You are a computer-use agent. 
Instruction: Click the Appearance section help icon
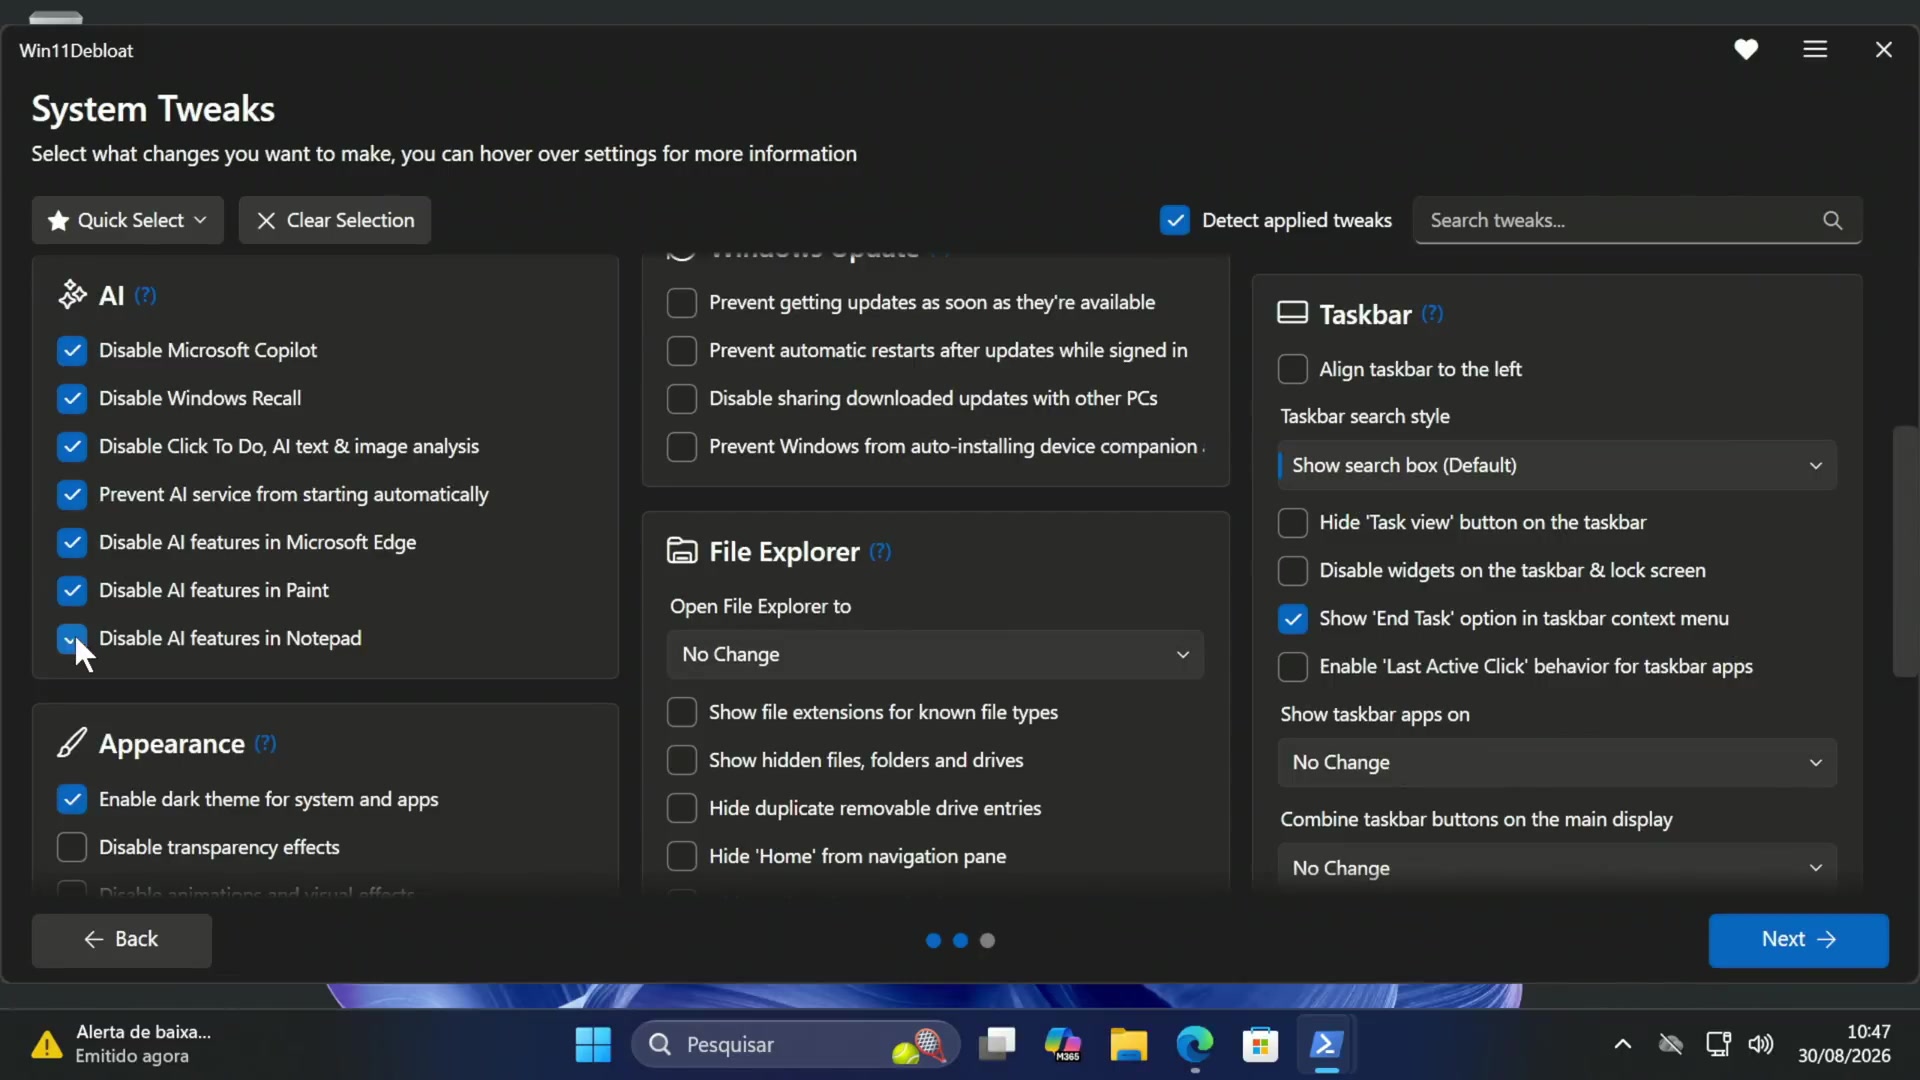[x=265, y=743]
